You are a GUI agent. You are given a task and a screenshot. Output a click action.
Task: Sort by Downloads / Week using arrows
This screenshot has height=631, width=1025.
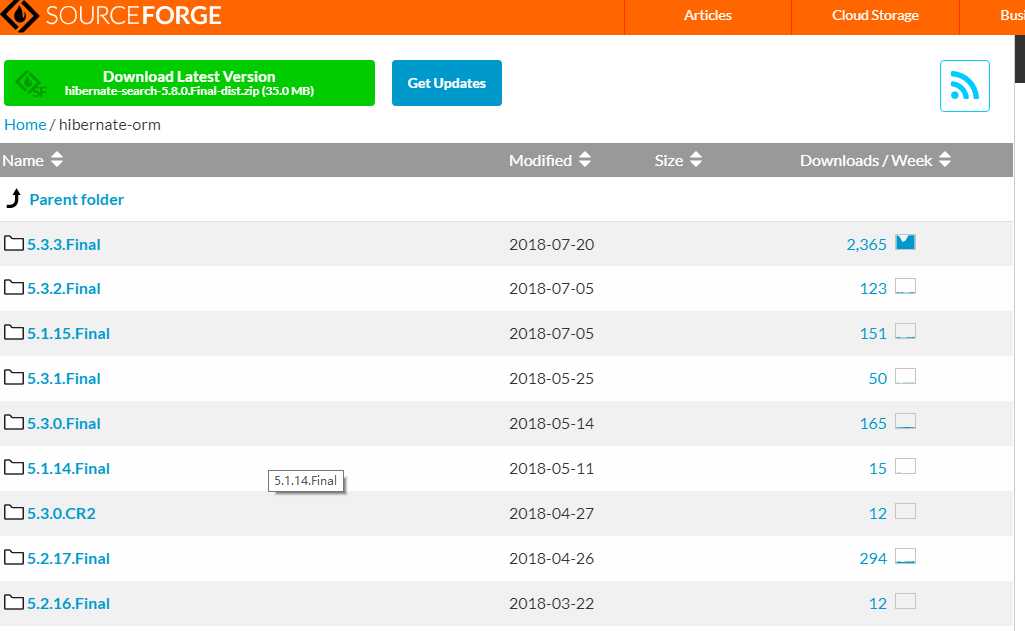click(x=945, y=160)
